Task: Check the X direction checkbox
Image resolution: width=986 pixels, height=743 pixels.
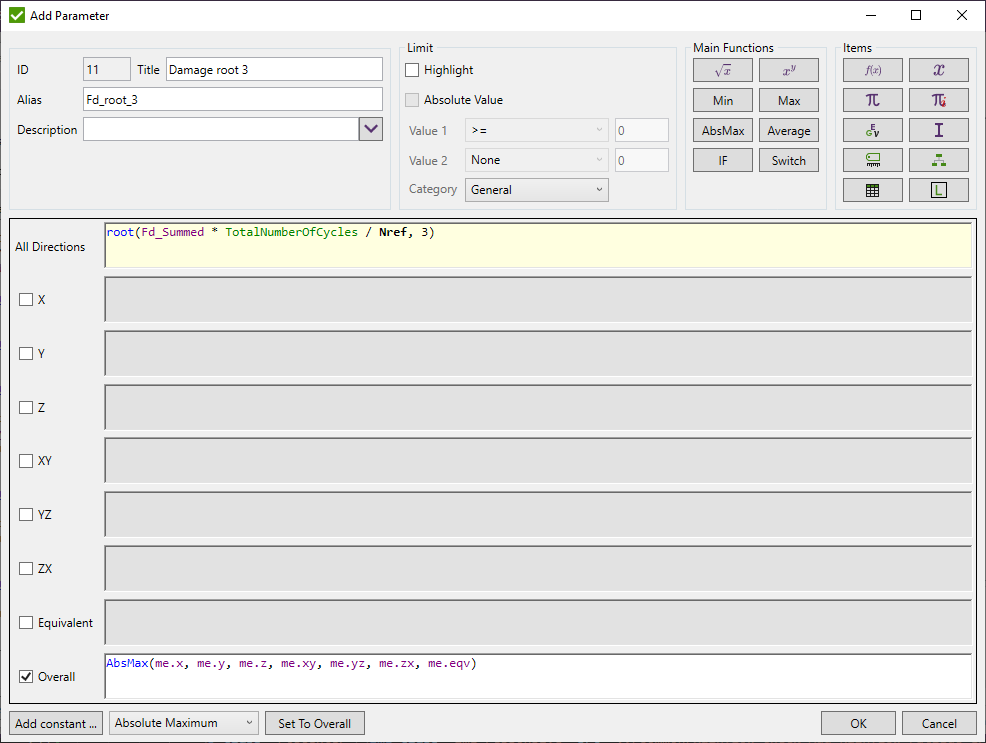Action: pyautogui.click(x=26, y=299)
